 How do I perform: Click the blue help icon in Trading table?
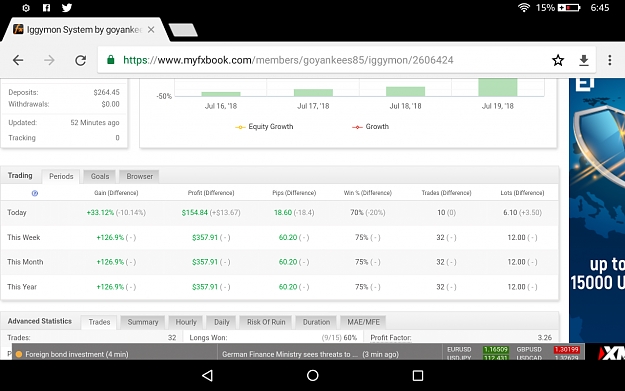click(35, 193)
